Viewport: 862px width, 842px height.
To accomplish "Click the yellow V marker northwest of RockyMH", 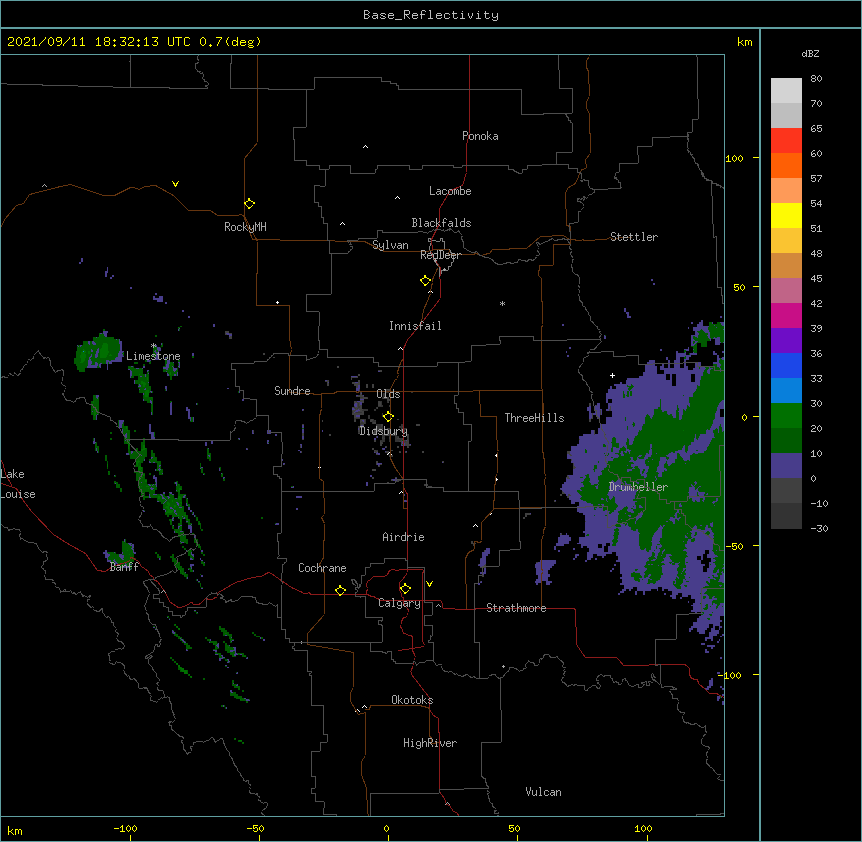I will click(175, 184).
